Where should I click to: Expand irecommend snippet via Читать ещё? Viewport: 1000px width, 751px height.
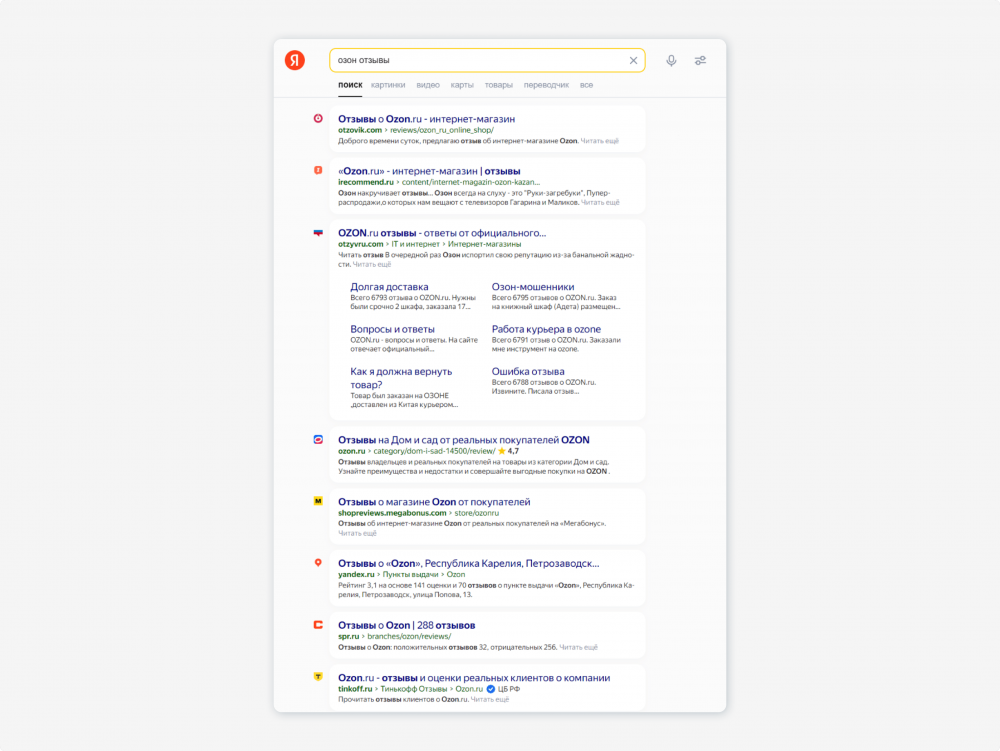coord(600,202)
